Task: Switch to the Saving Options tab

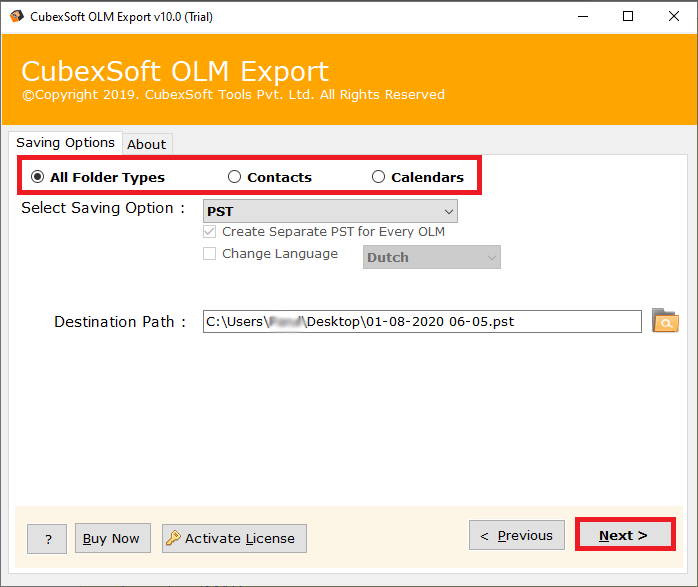Action: click(65, 143)
